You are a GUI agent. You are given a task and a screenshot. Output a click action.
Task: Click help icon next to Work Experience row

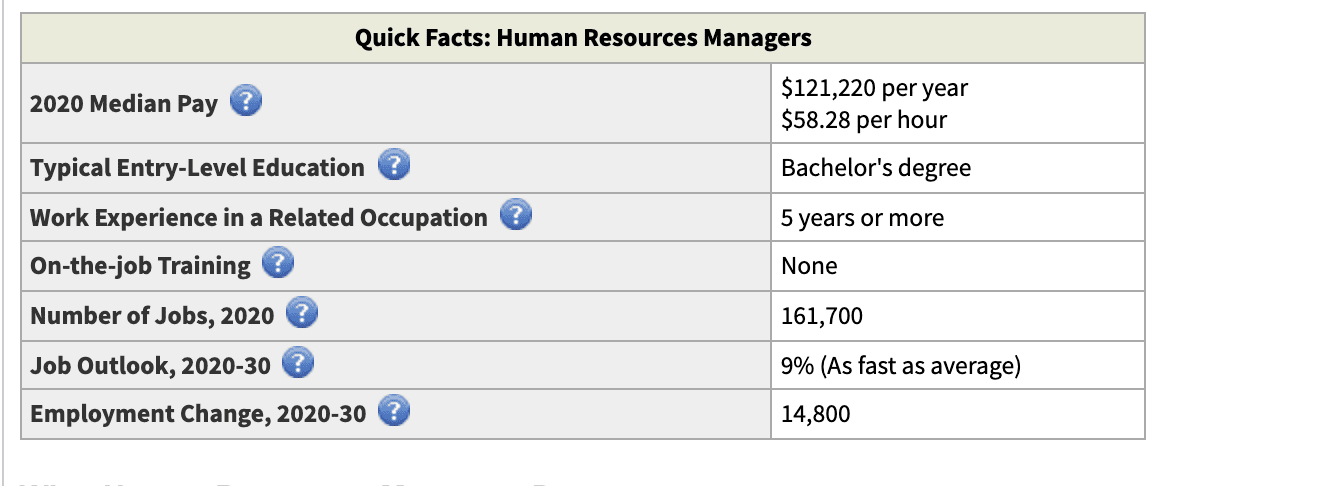pyautogui.click(x=516, y=216)
